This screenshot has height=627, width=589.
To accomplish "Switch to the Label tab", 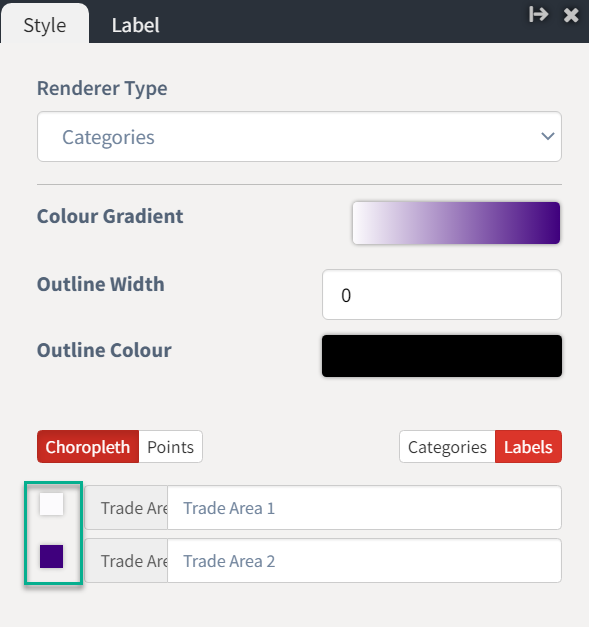I will [x=136, y=25].
